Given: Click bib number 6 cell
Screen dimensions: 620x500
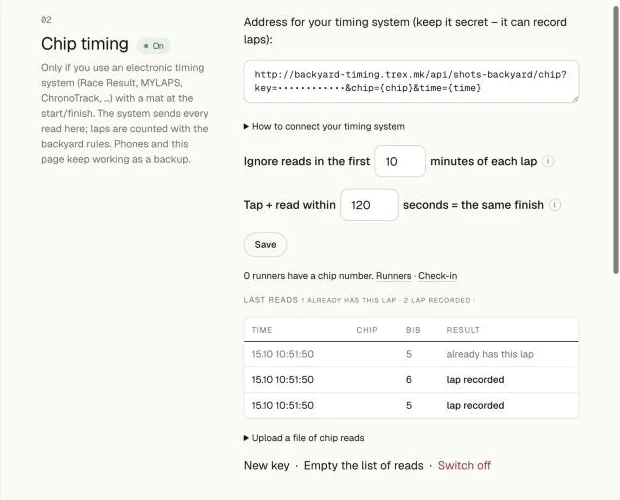Looking at the screenshot, I should point(409,380).
